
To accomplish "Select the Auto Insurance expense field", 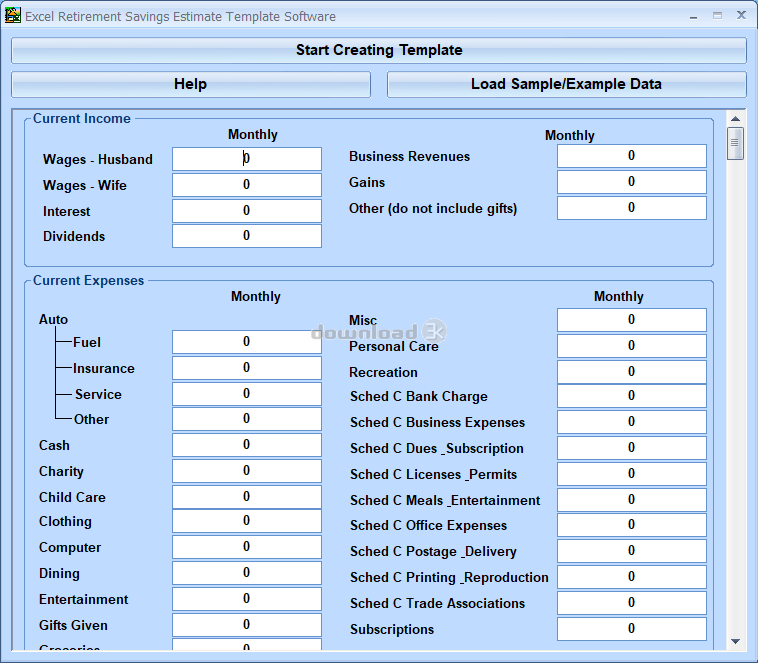I will click(247, 368).
